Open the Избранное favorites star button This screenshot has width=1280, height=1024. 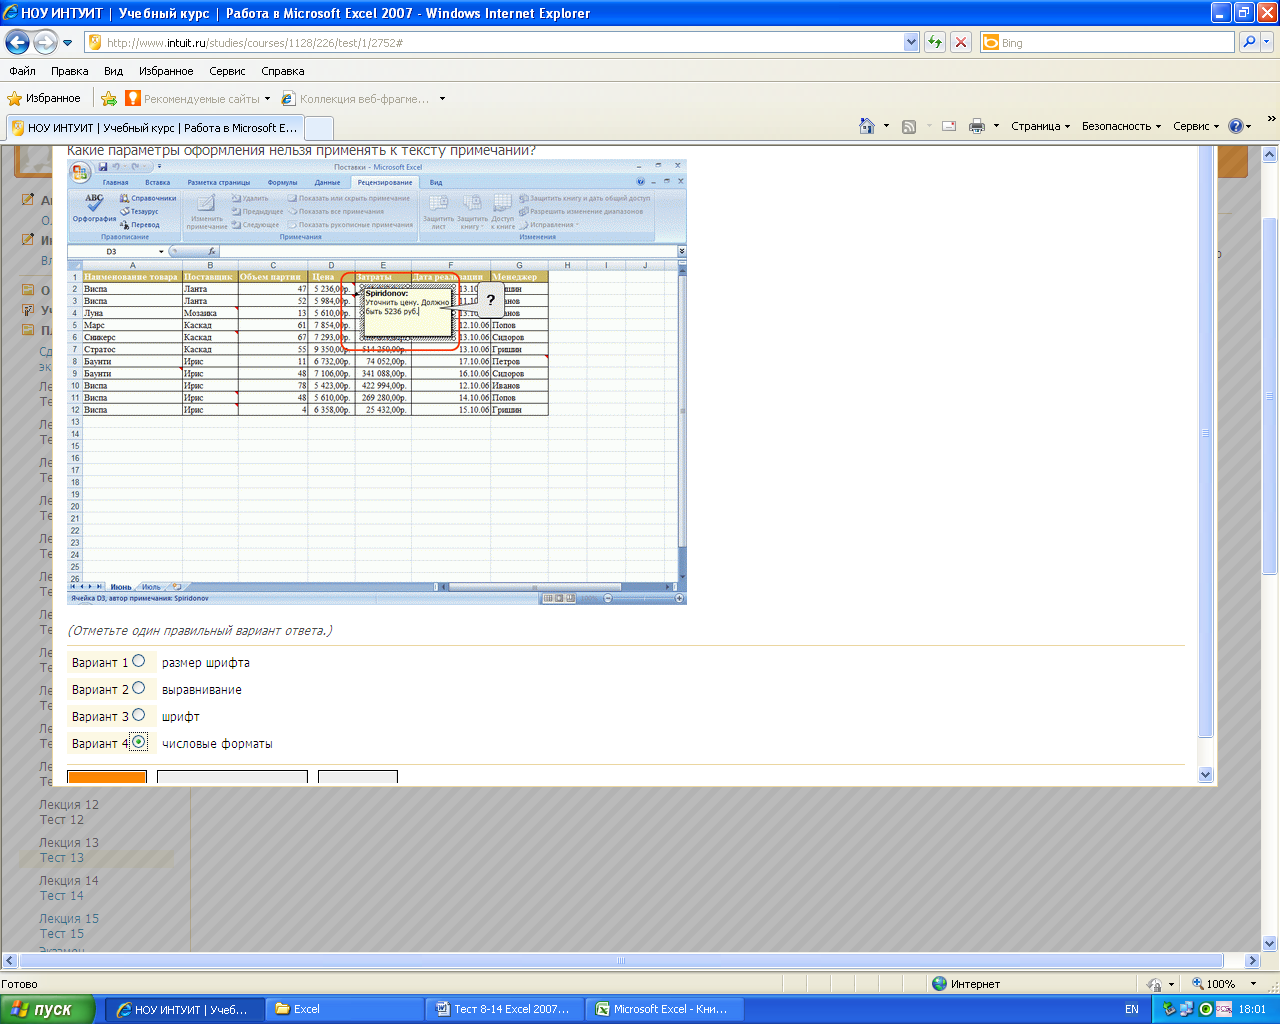click(44, 98)
